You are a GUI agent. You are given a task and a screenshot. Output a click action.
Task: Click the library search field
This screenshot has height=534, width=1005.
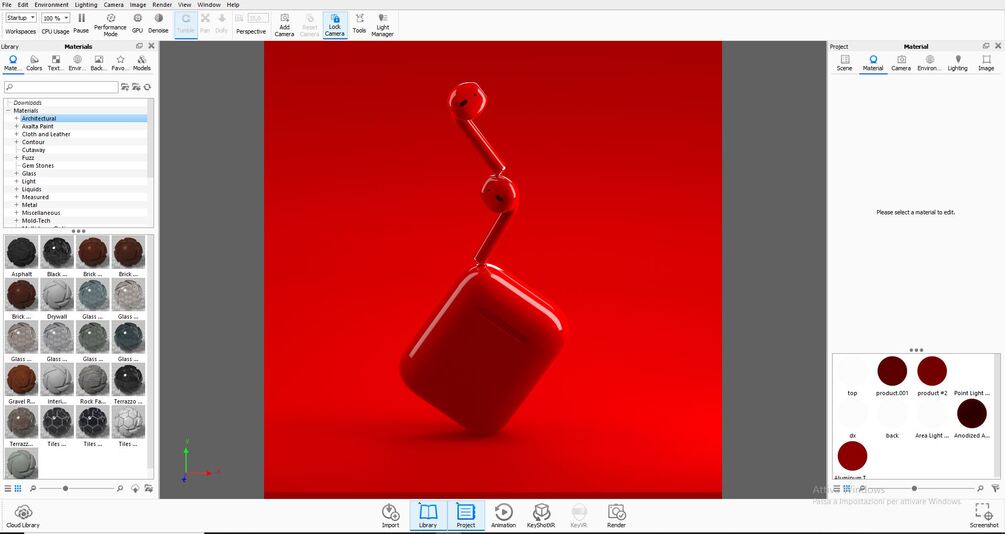(62, 87)
